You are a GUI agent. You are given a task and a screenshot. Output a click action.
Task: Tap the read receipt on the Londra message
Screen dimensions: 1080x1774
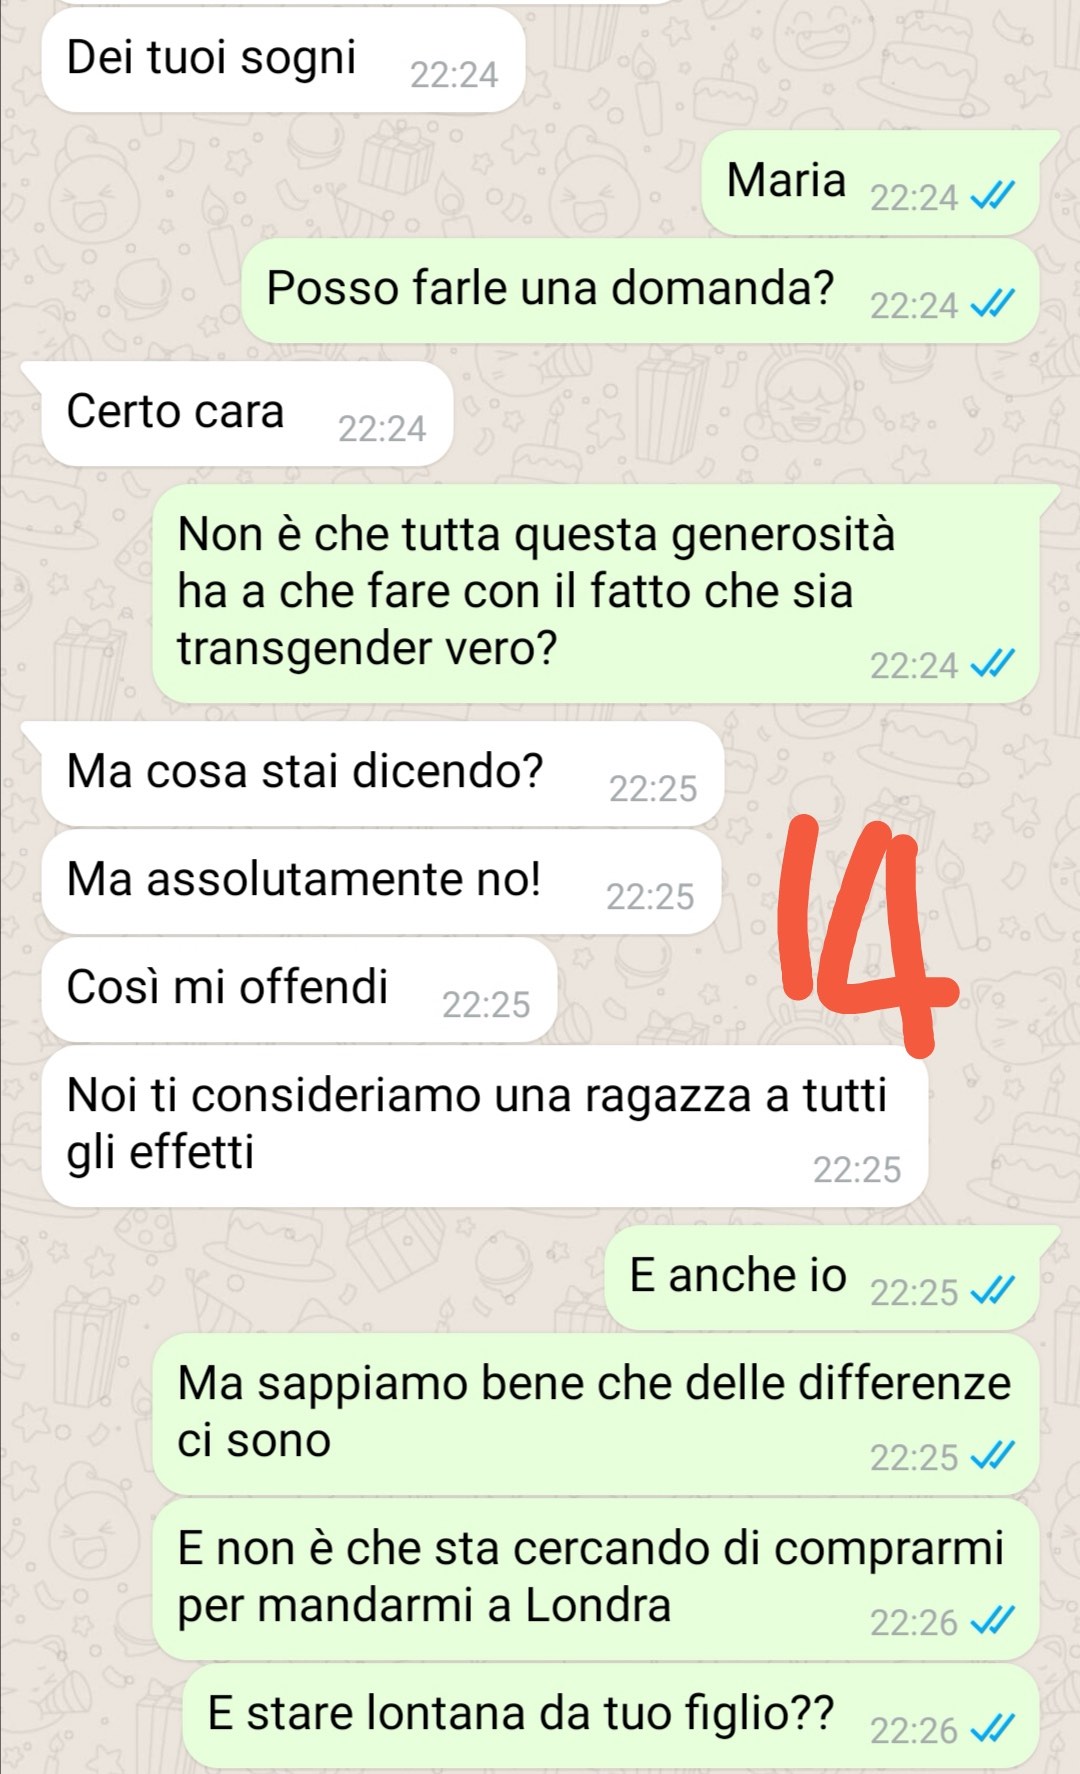(x=993, y=1621)
